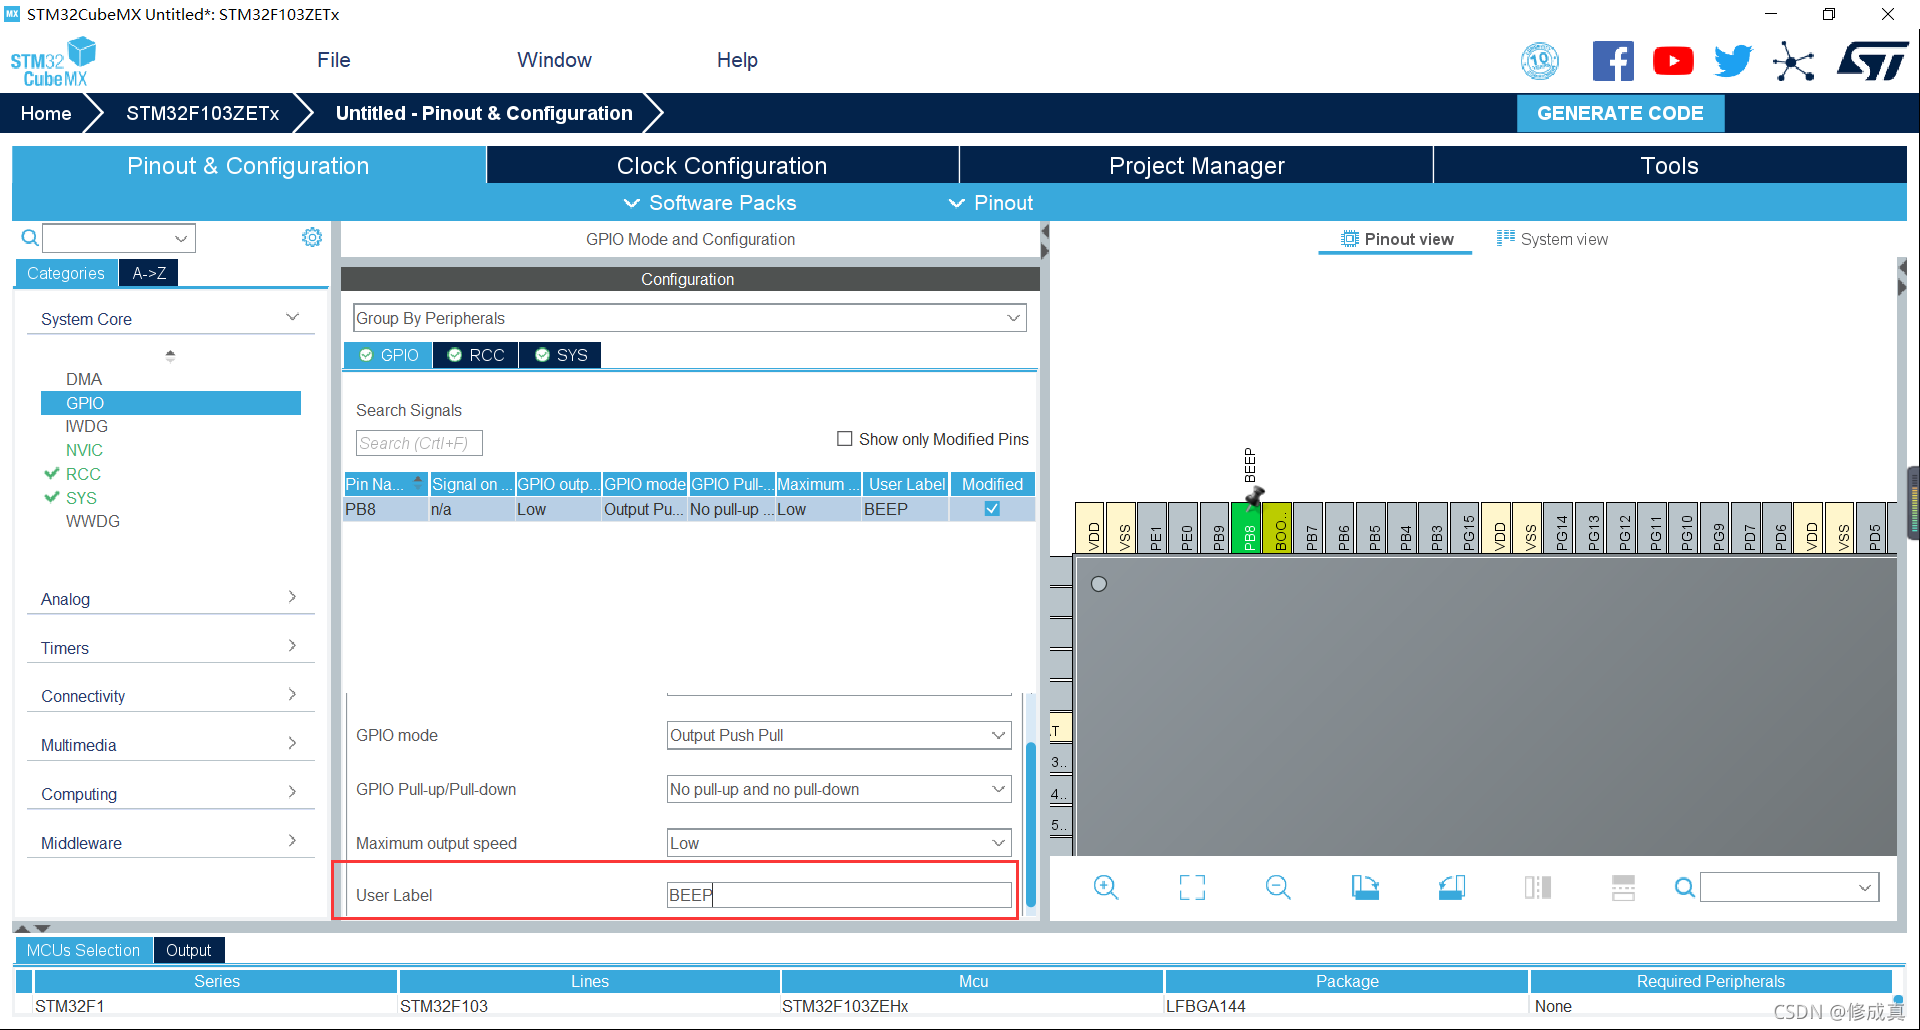This screenshot has height=1030, width=1920.
Task: Click the Search Signals input box
Action: click(x=419, y=443)
